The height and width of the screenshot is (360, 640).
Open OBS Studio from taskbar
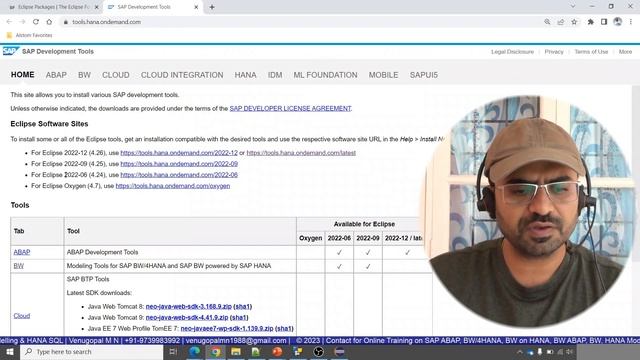tap(318, 351)
